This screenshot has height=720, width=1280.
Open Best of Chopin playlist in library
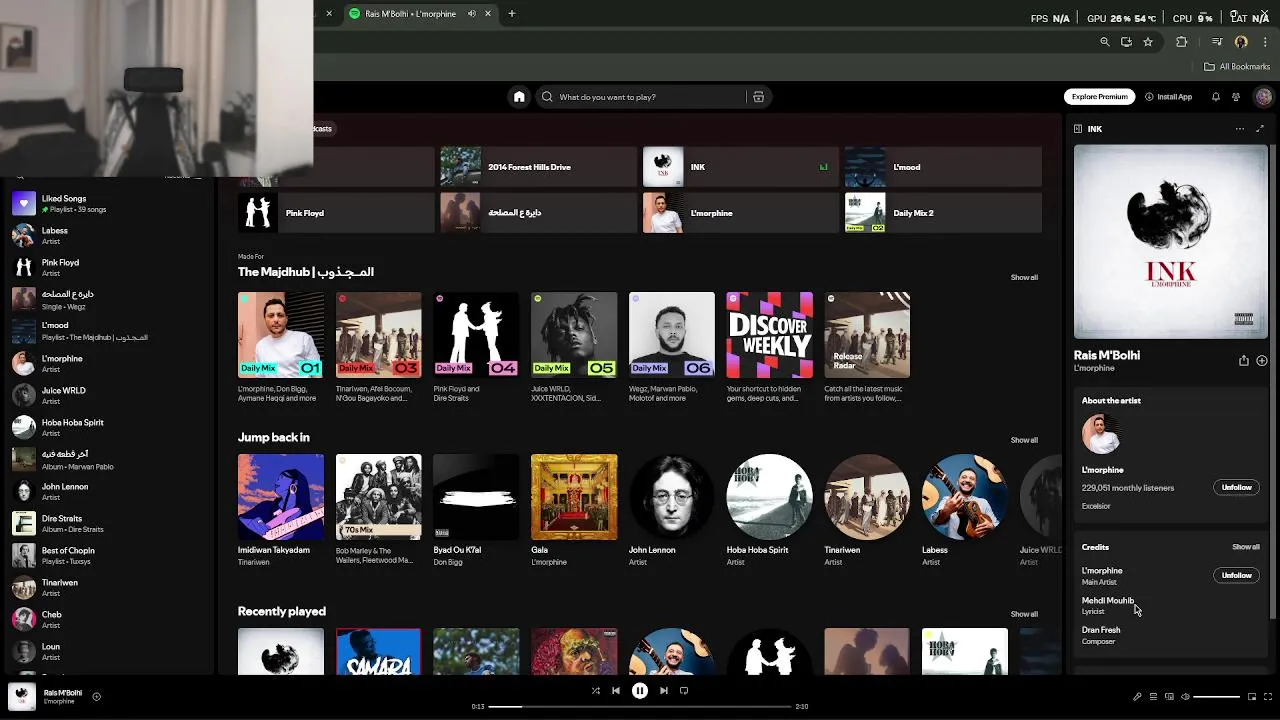pos(110,555)
